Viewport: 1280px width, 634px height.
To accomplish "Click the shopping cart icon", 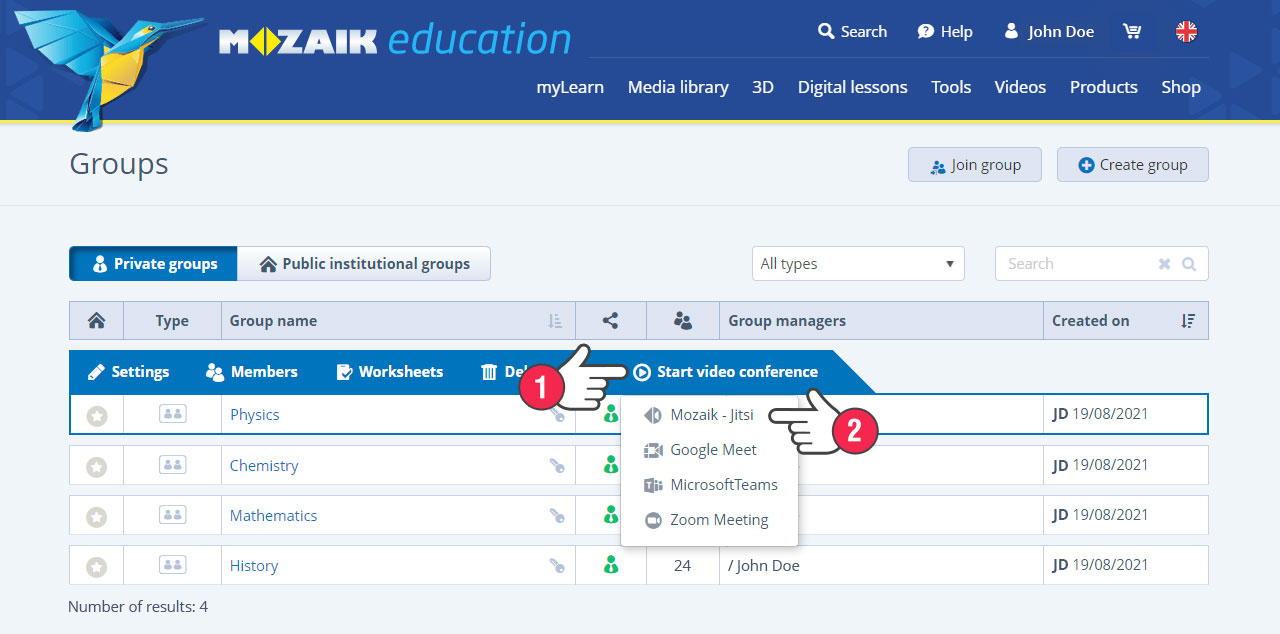I will tap(1132, 31).
